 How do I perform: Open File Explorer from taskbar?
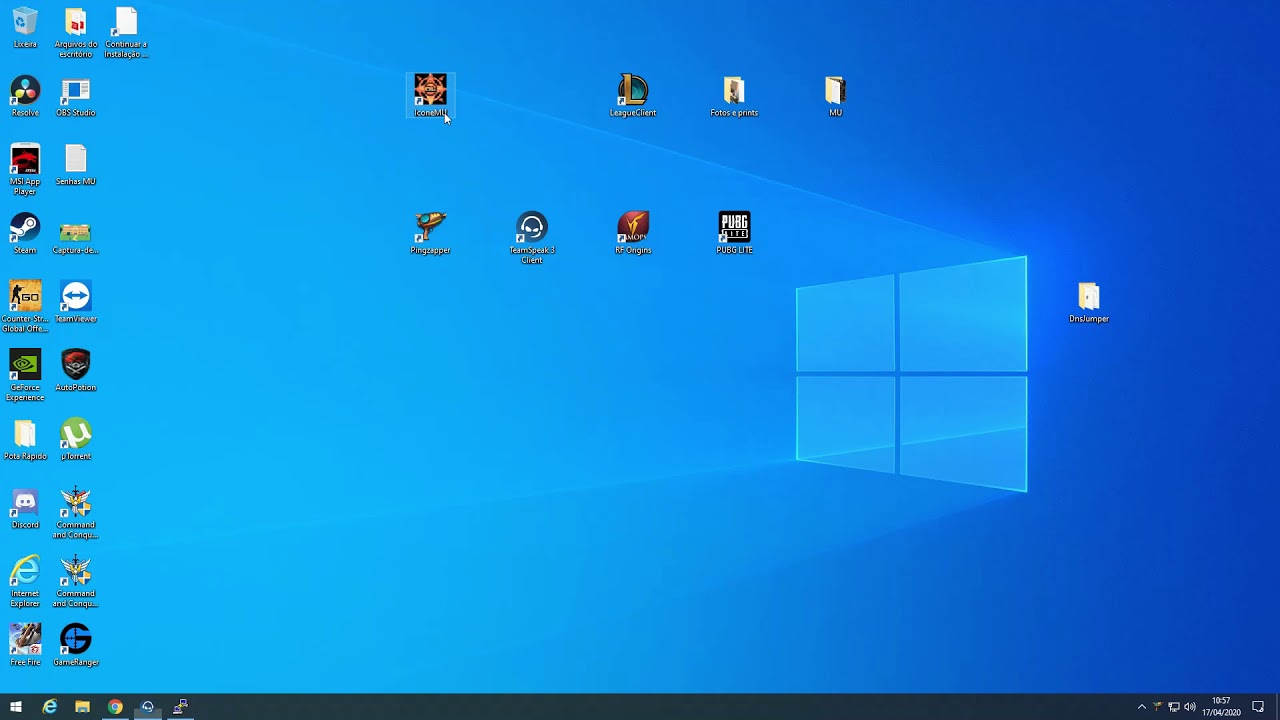82,707
